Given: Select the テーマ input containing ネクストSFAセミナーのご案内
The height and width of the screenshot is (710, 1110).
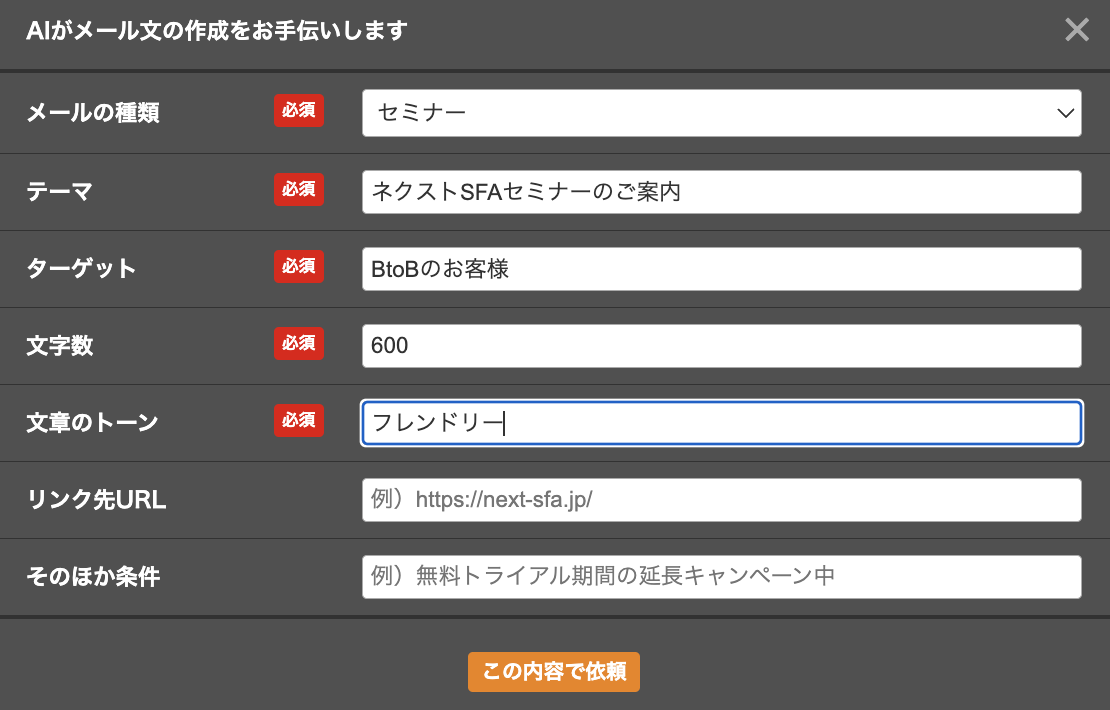Looking at the screenshot, I should click(720, 191).
